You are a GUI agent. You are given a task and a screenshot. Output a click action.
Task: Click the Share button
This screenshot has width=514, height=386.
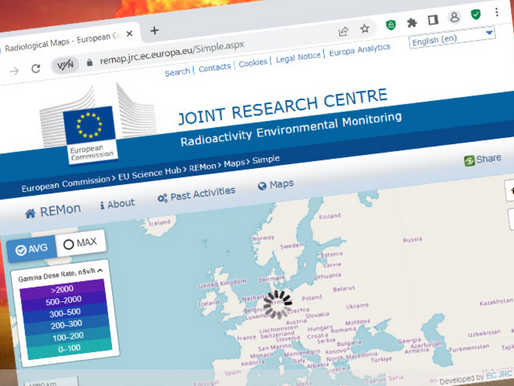[x=482, y=159]
